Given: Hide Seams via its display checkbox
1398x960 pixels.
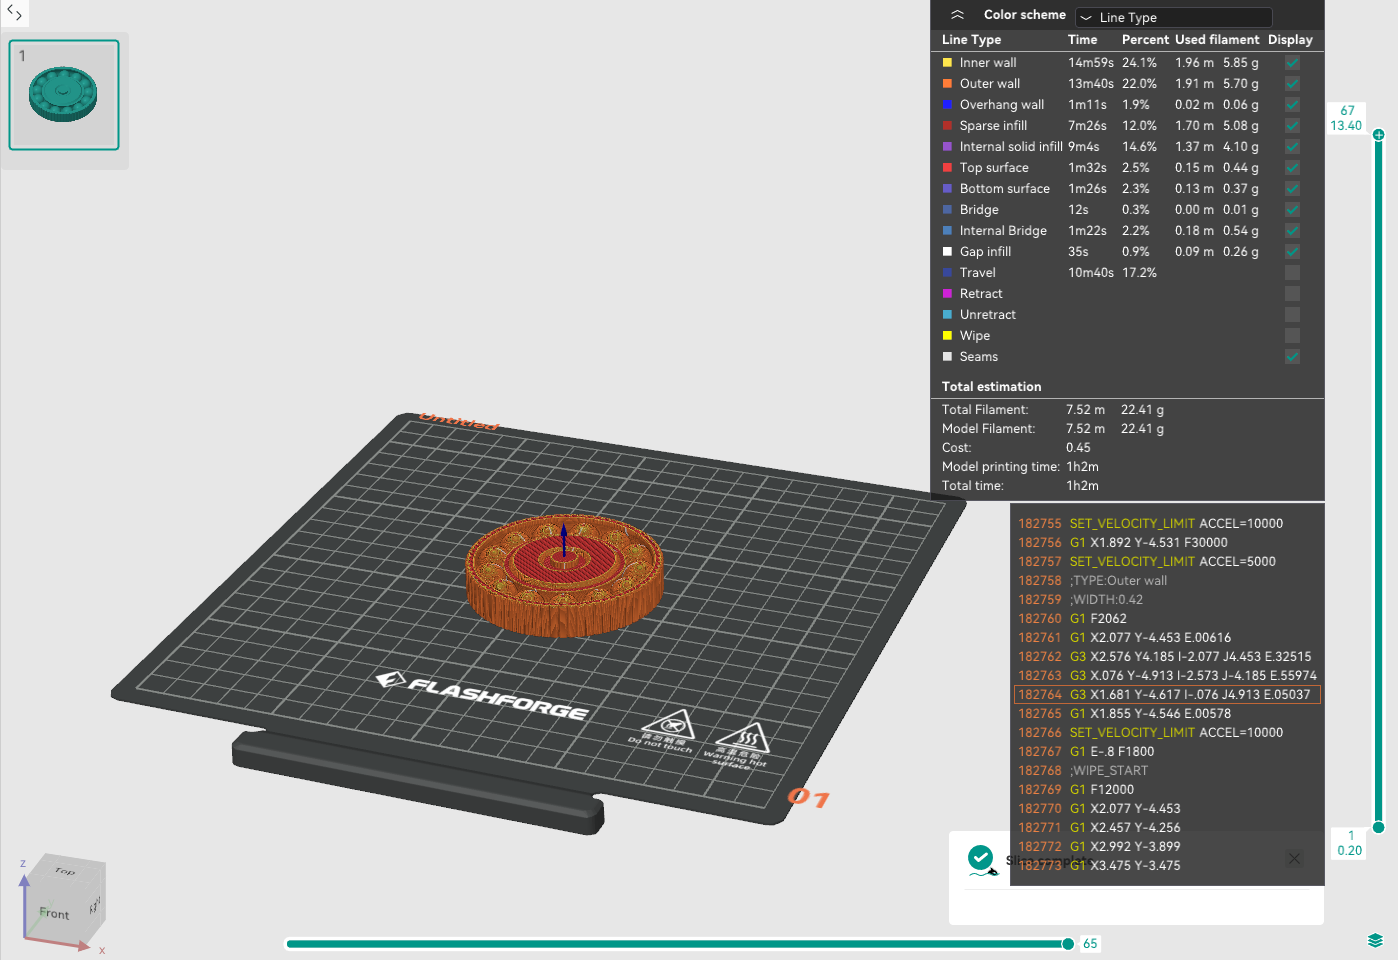Looking at the screenshot, I should [x=1292, y=356].
